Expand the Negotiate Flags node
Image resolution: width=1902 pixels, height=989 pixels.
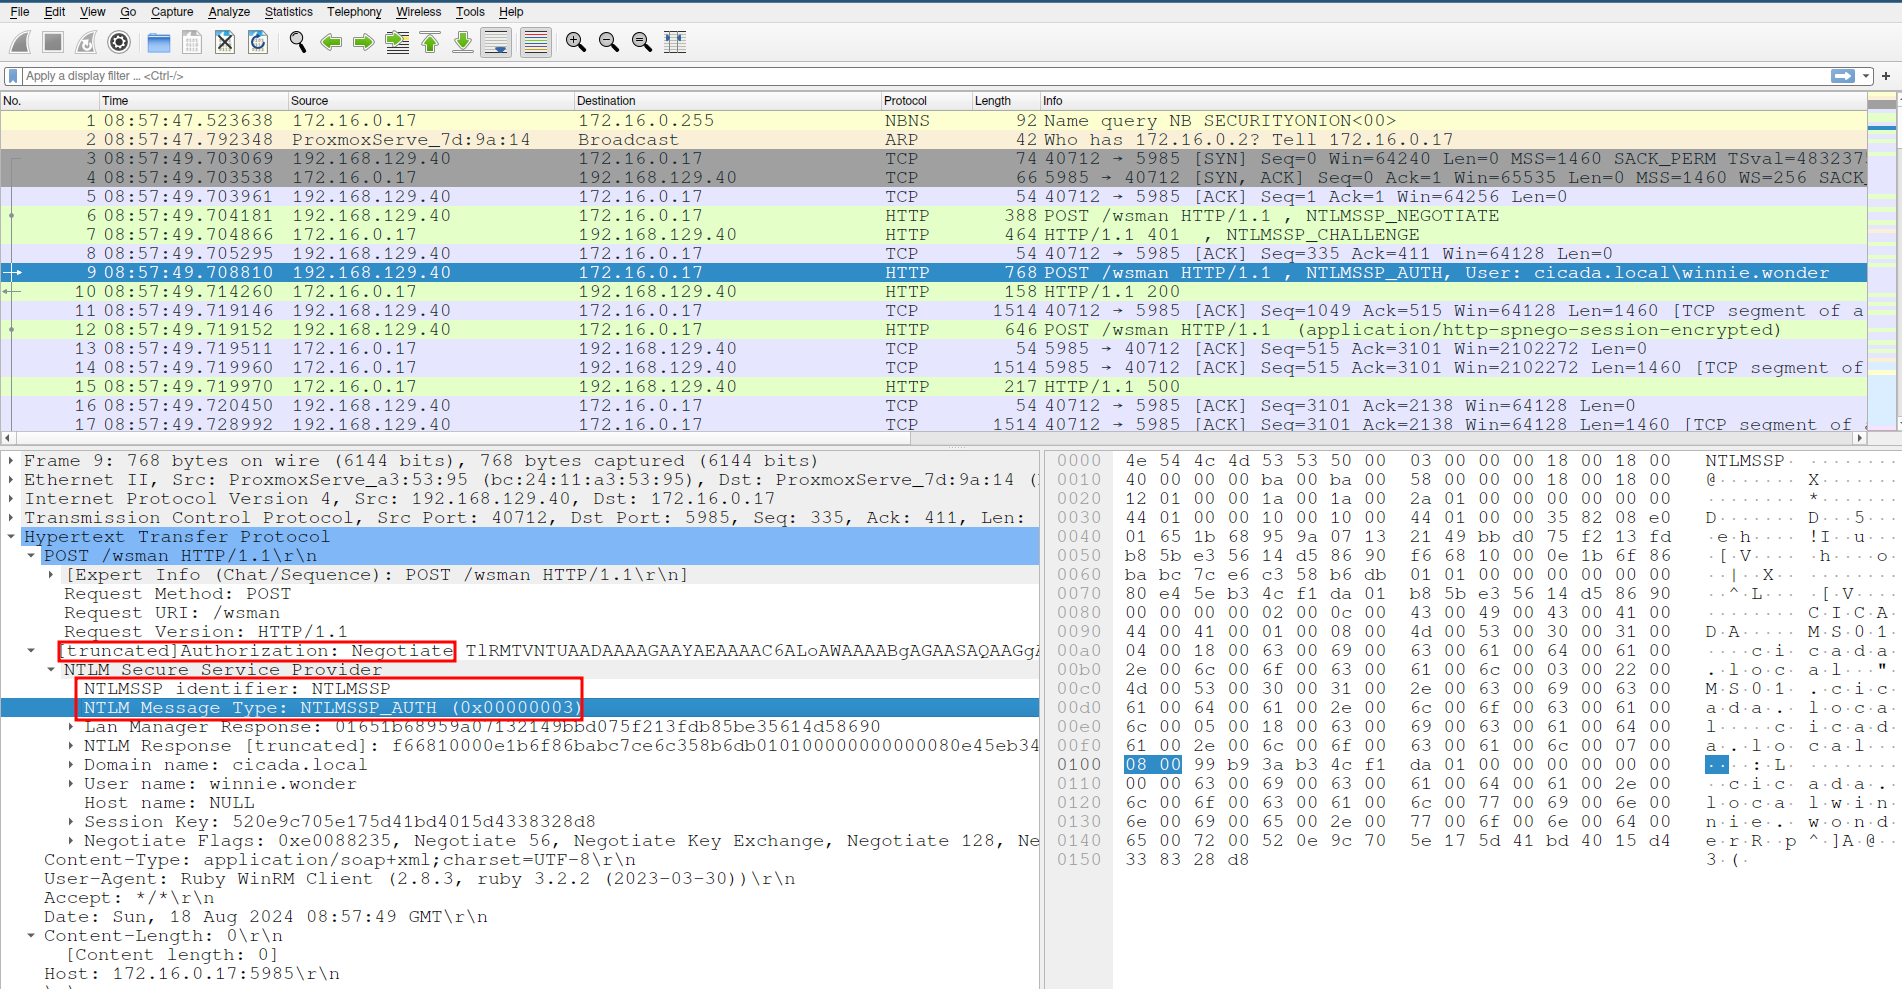click(71, 841)
